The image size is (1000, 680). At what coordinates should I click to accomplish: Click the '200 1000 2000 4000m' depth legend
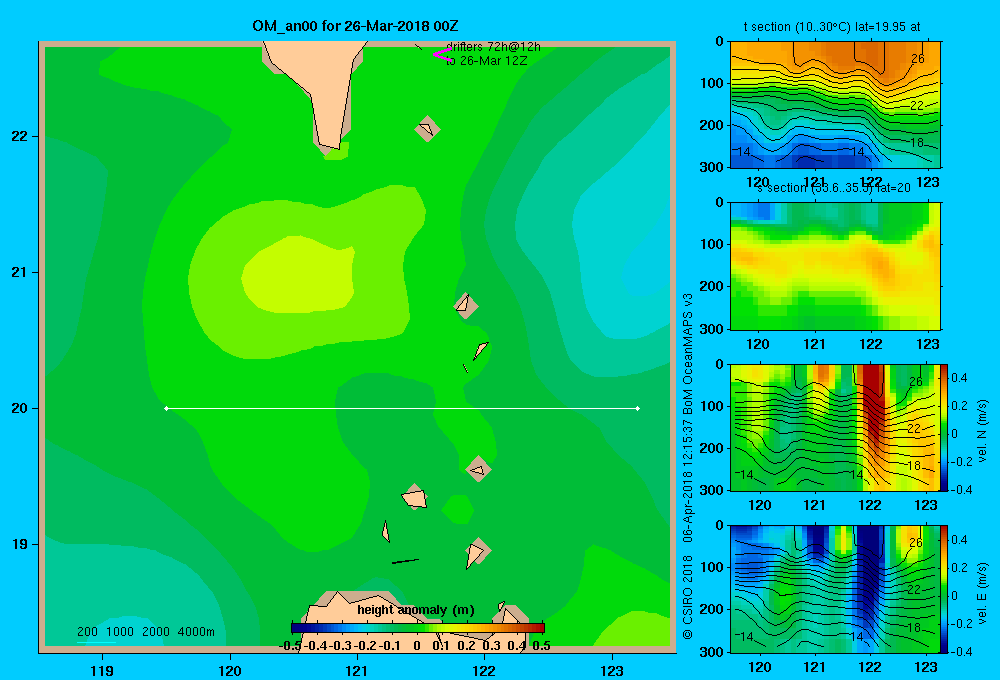tap(145, 632)
